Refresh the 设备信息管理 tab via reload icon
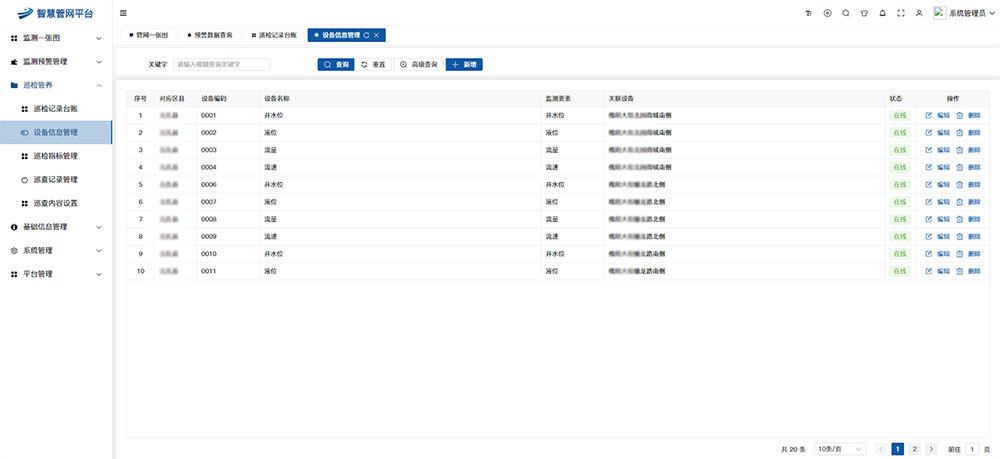This screenshot has width=1000, height=459. [x=366, y=35]
